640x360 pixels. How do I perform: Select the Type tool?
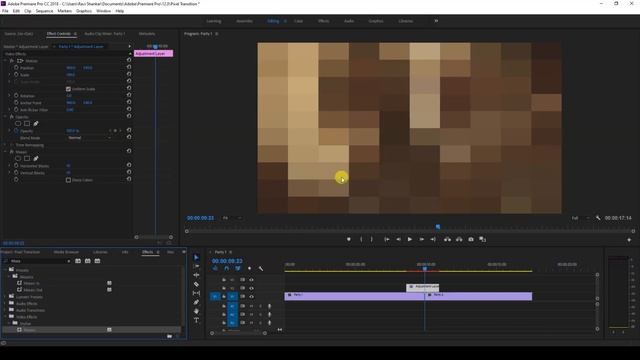point(196,320)
